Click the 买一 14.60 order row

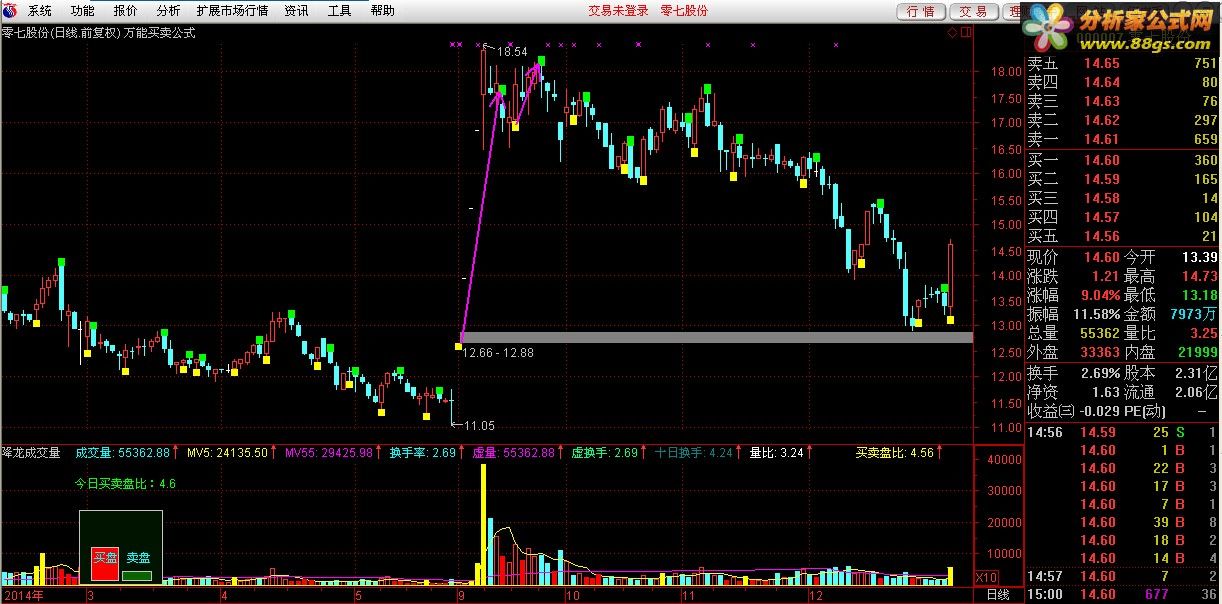point(1124,160)
